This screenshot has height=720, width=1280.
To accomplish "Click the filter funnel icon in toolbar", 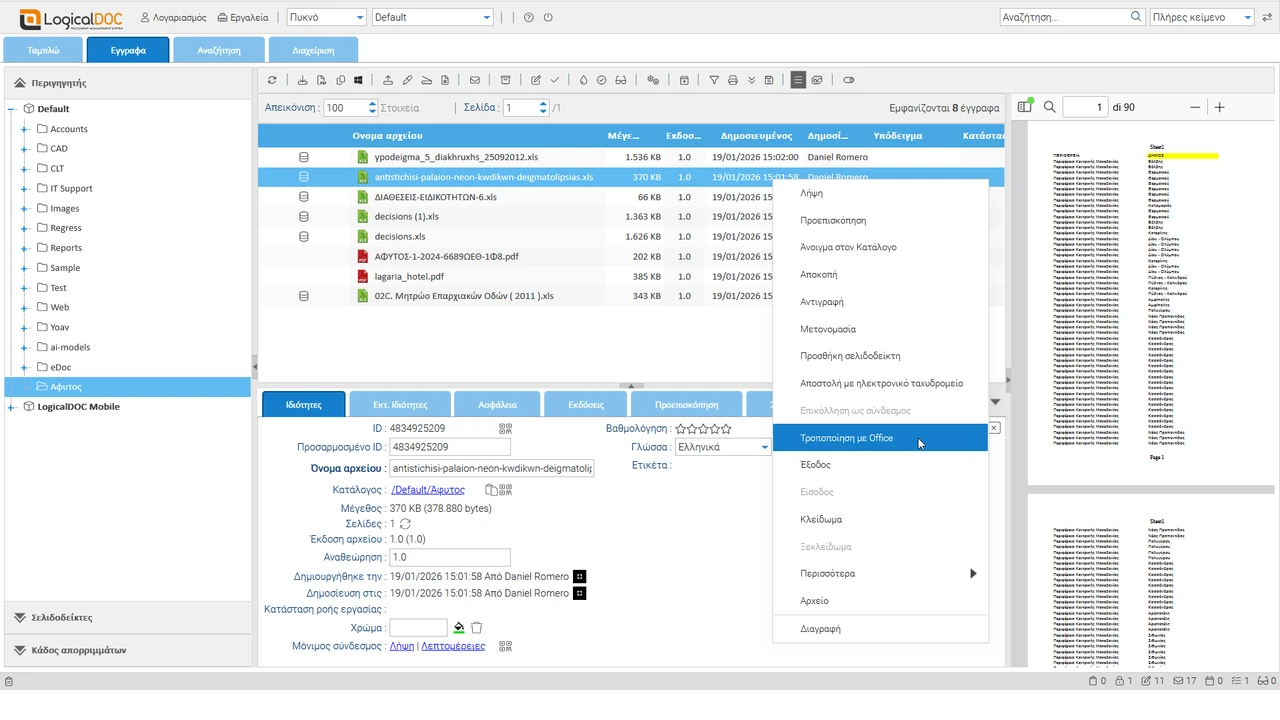I will click(714, 80).
